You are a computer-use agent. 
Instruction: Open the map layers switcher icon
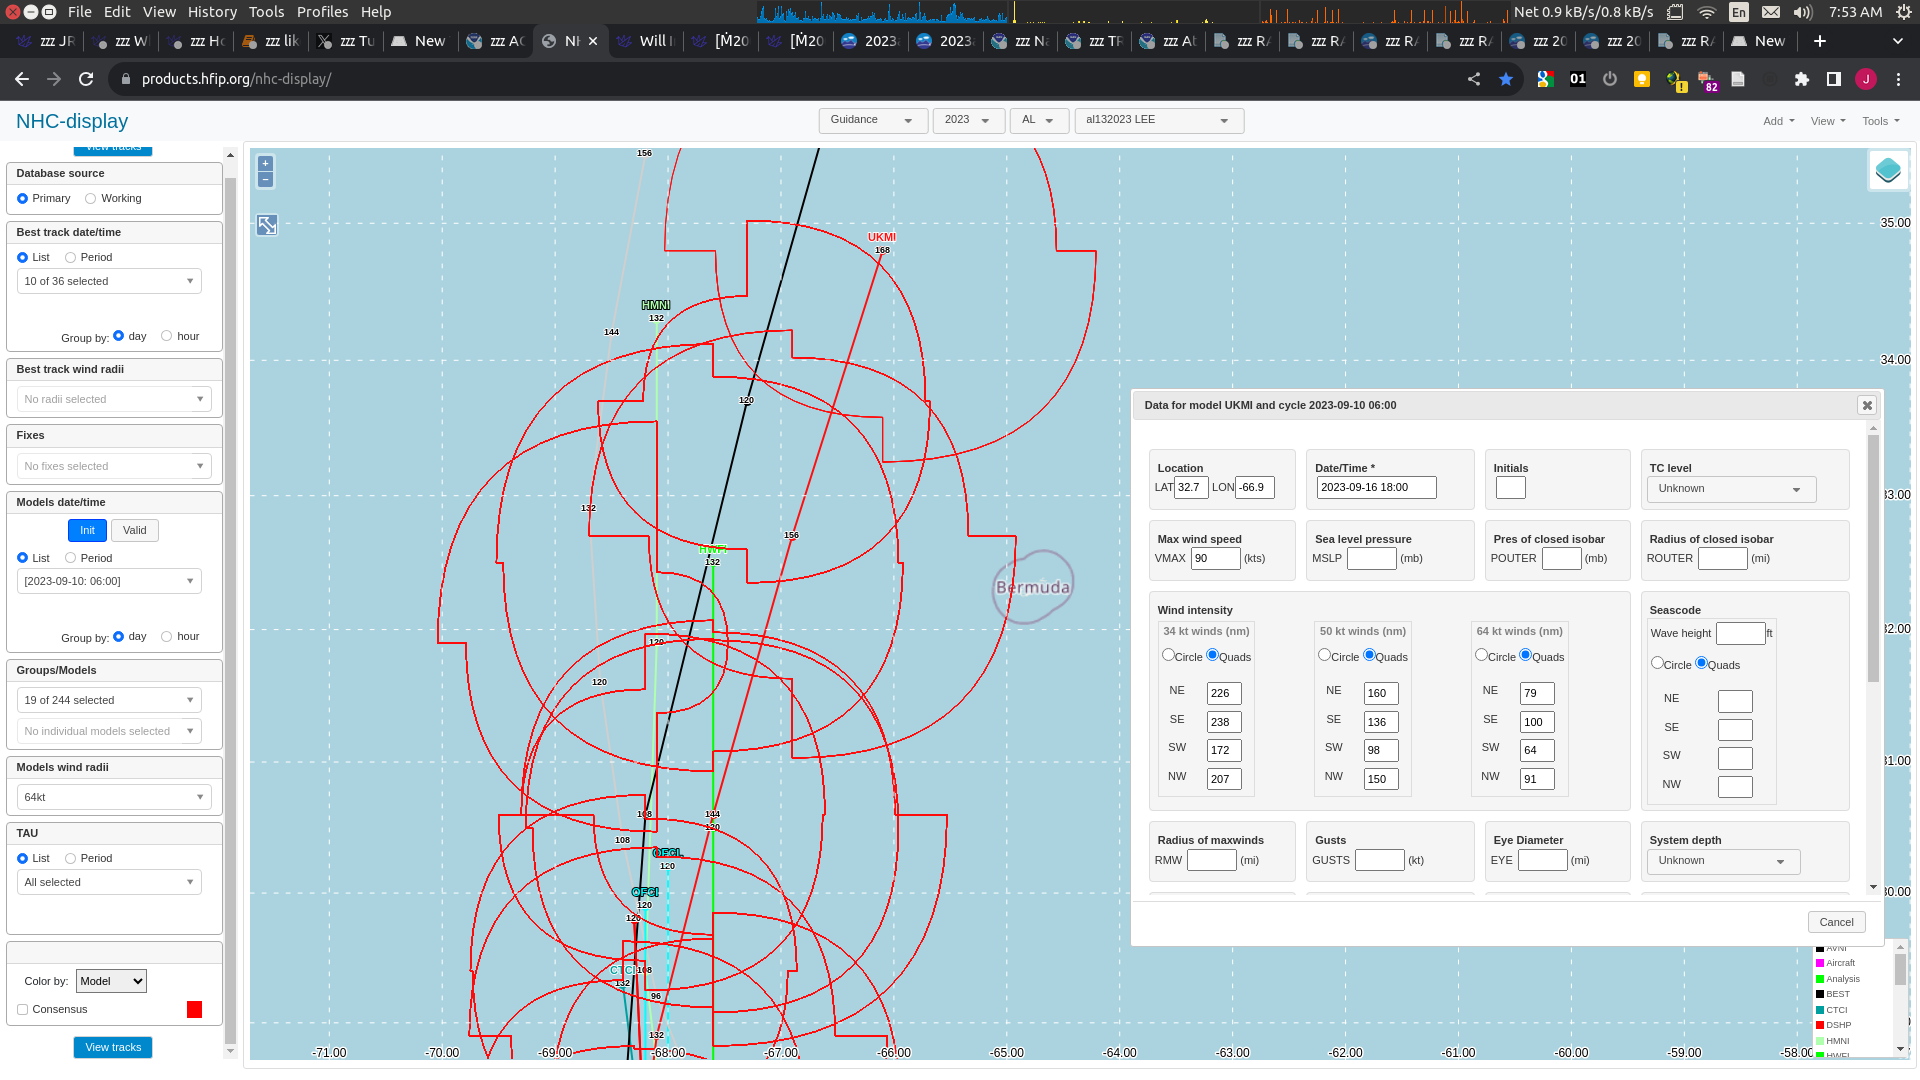click(1888, 171)
